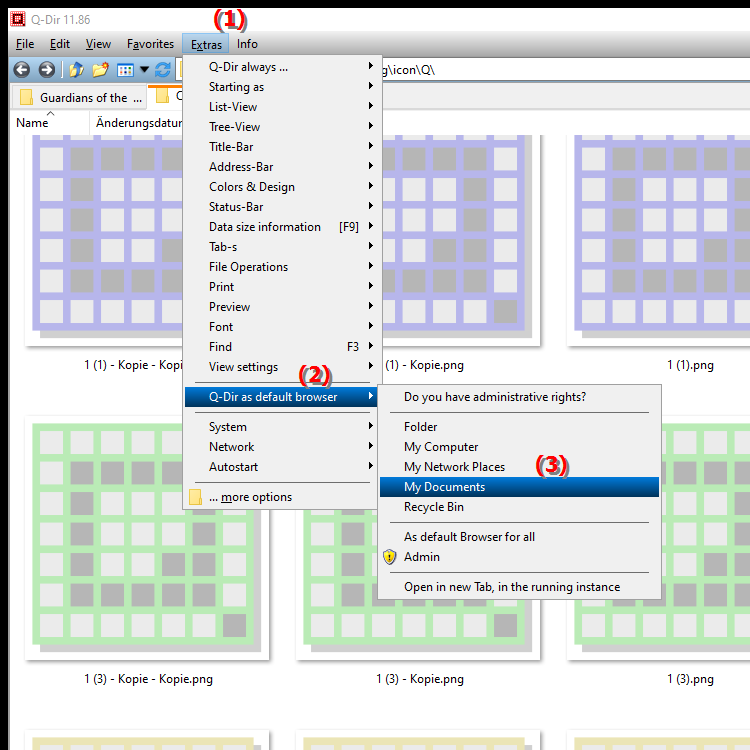Select the 1 (3) - Kopie - Kopie.png thumbnail

point(147,538)
